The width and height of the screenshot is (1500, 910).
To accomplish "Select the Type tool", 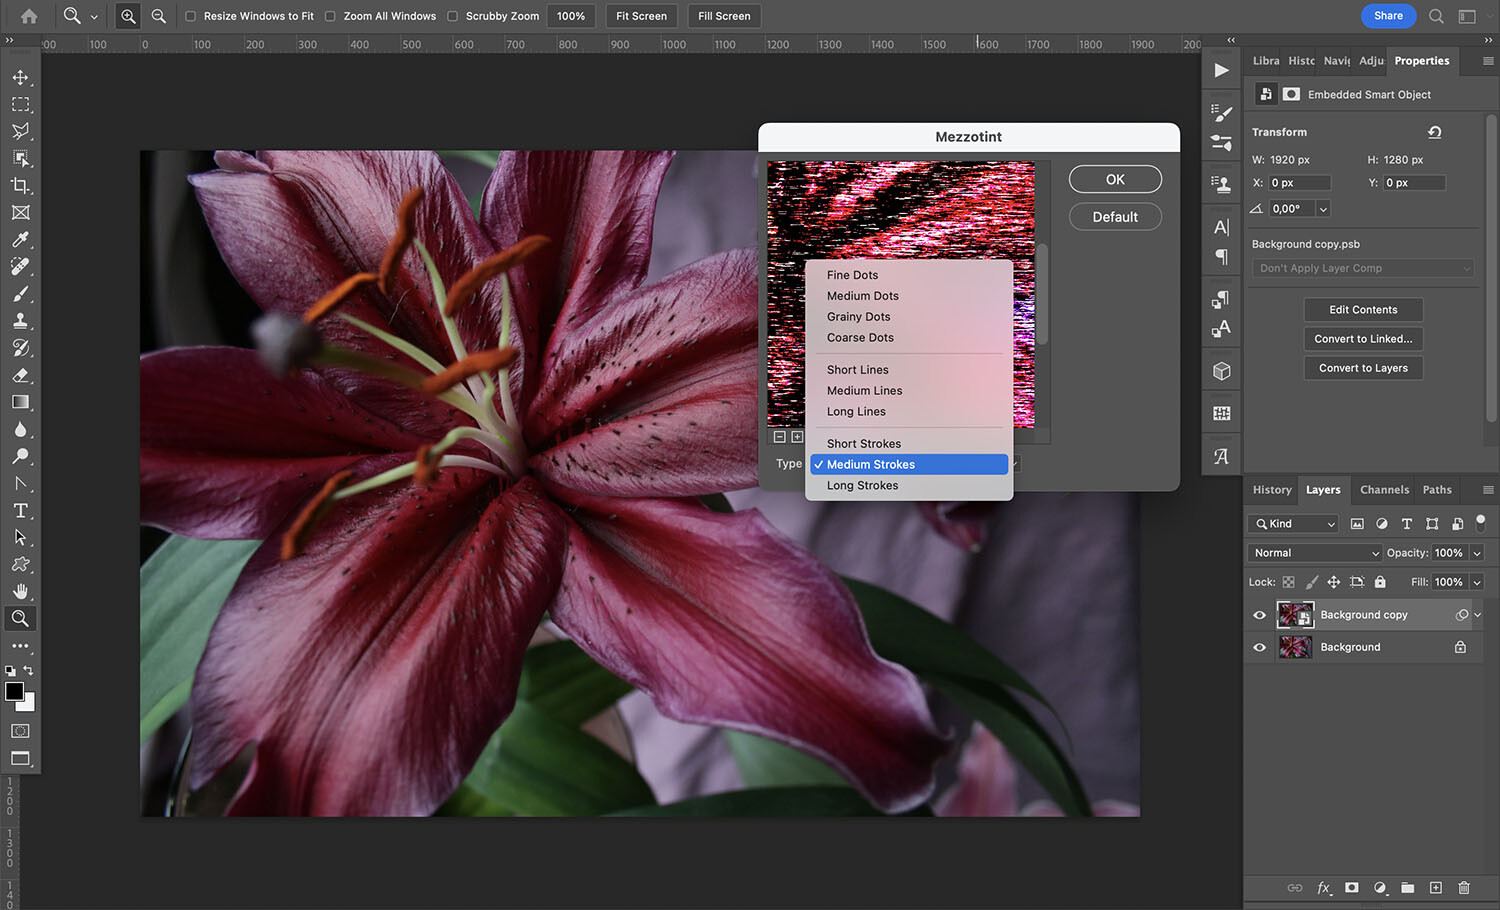I will click(20, 510).
